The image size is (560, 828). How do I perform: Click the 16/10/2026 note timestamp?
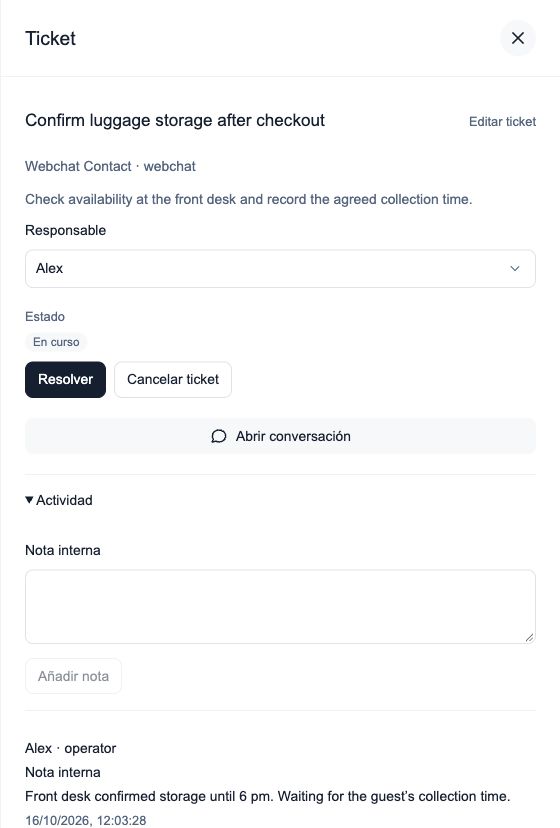[x=86, y=820]
